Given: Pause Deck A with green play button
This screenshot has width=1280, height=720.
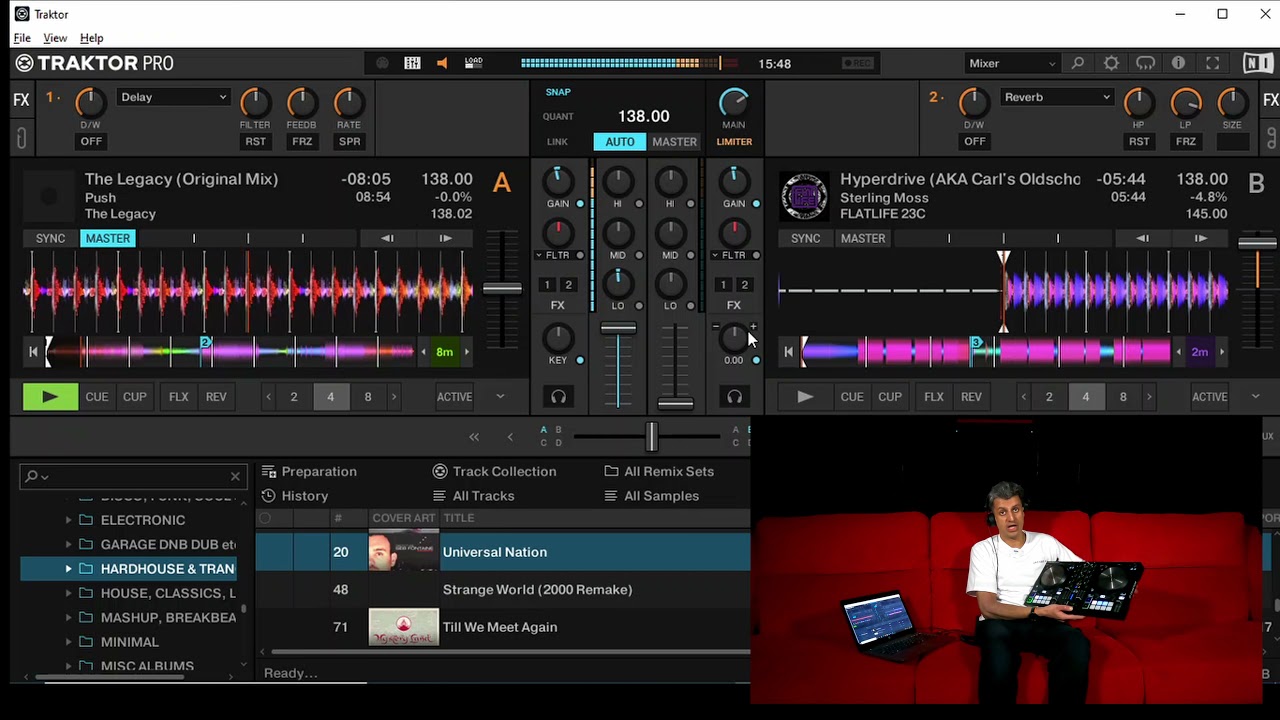Looking at the screenshot, I should click(50, 397).
